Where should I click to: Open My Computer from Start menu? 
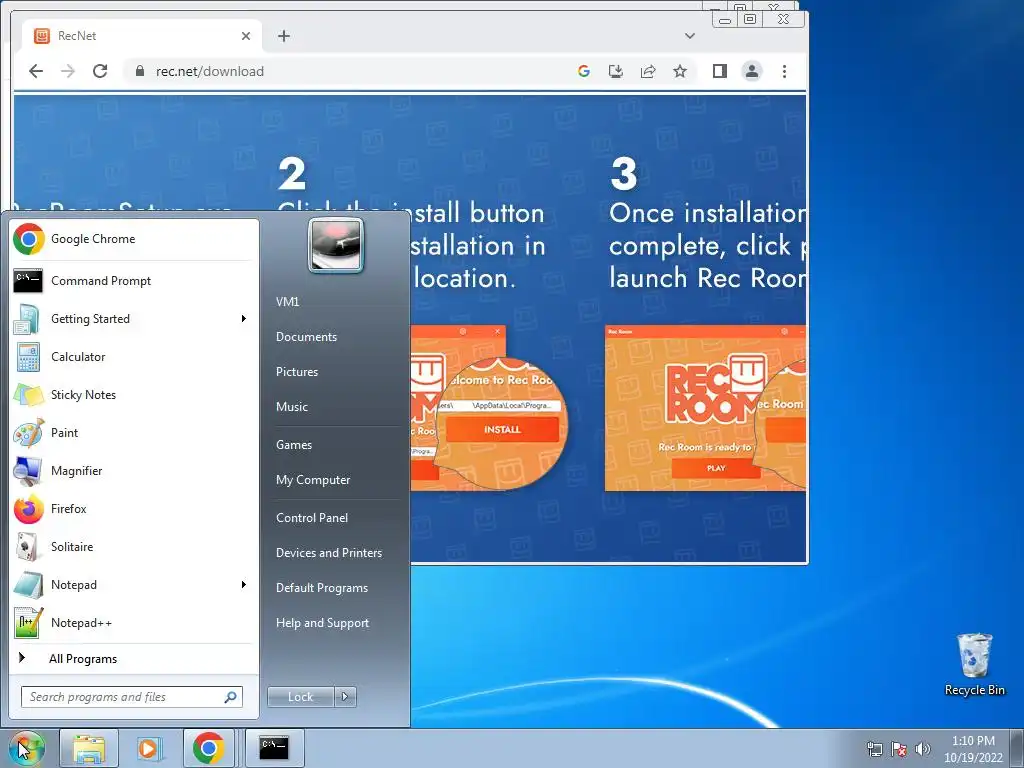[313, 480]
